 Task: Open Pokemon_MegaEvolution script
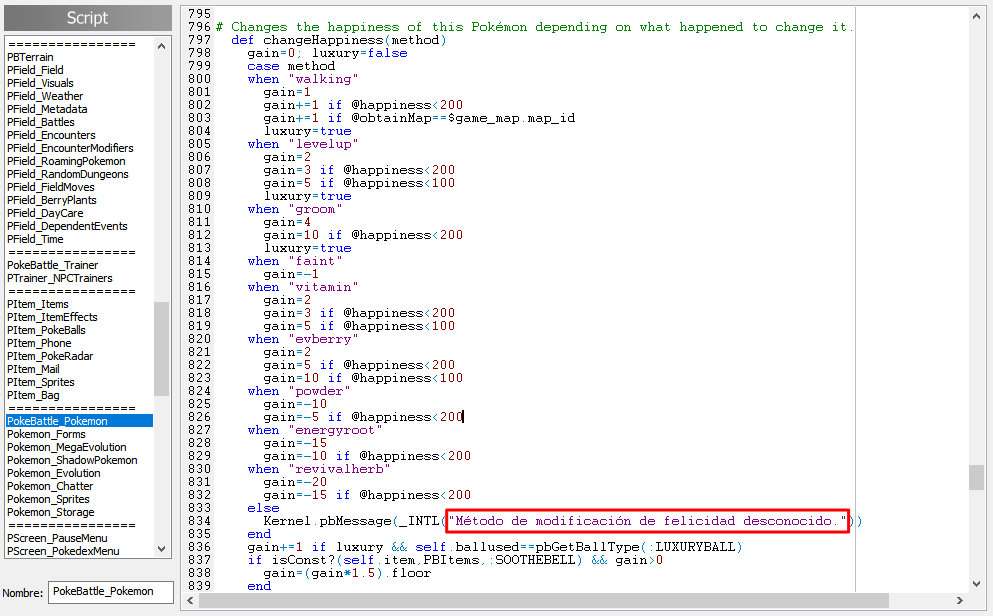tap(66, 447)
